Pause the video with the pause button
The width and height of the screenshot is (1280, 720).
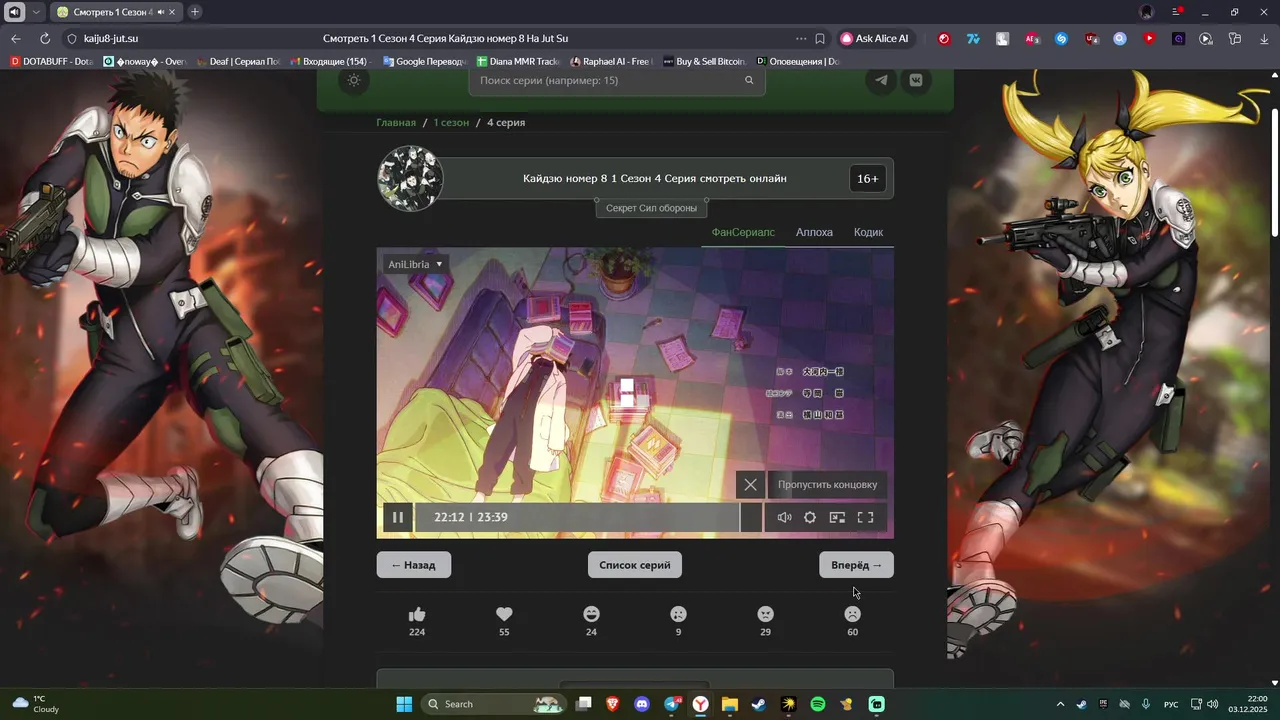click(397, 517)
